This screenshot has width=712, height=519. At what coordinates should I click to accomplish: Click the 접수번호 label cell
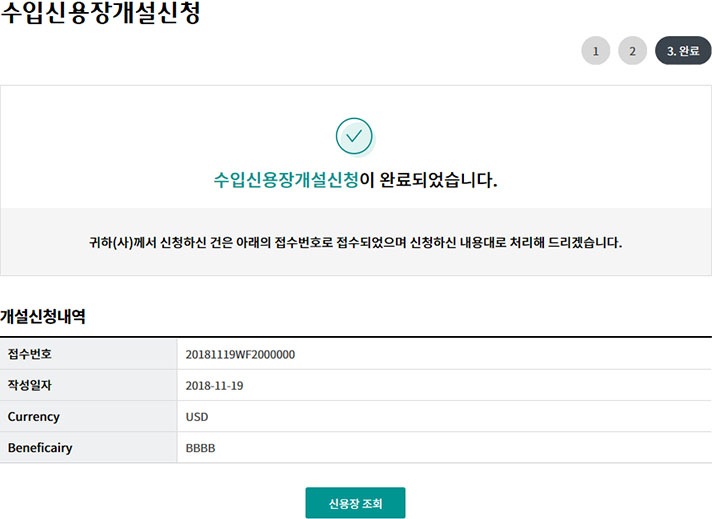29,354
